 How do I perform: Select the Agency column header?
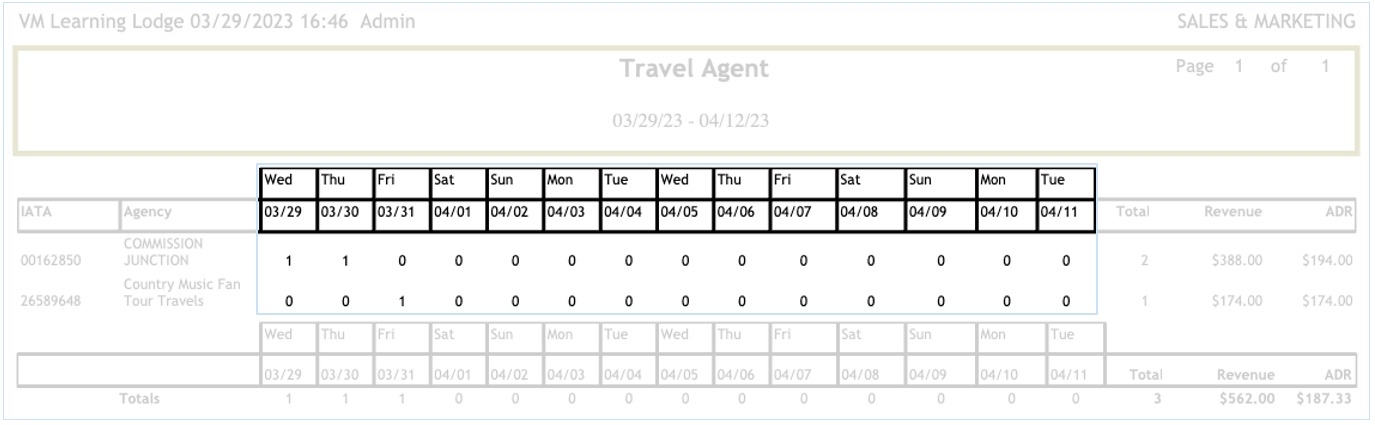(147, 212)
